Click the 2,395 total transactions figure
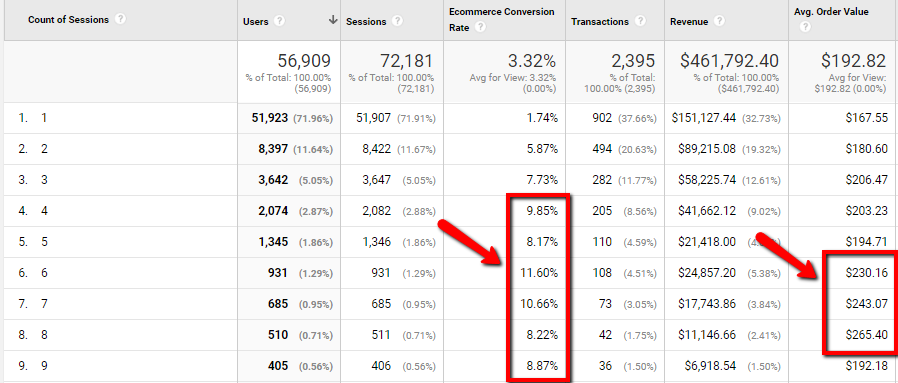Viewport: 898px width, 383px height. [632, 61]
